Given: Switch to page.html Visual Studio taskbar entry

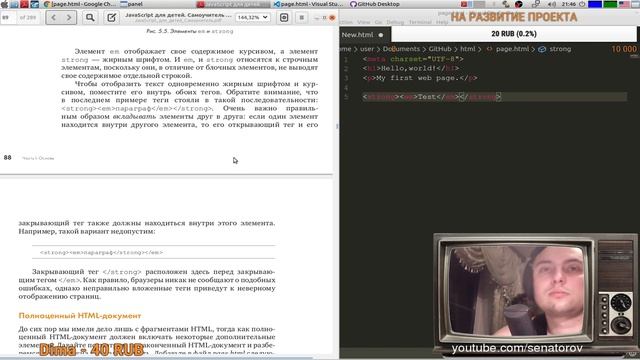Looking at the screenshot, I should [309, 4].
